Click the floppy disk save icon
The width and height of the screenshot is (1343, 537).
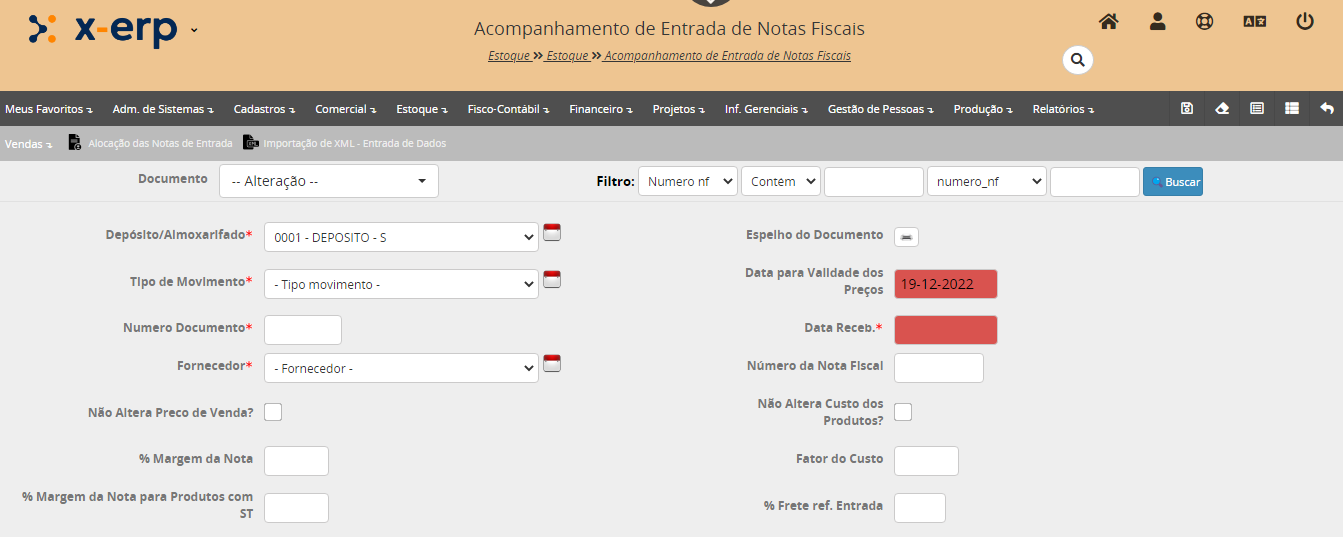[x=1187, y=109]
